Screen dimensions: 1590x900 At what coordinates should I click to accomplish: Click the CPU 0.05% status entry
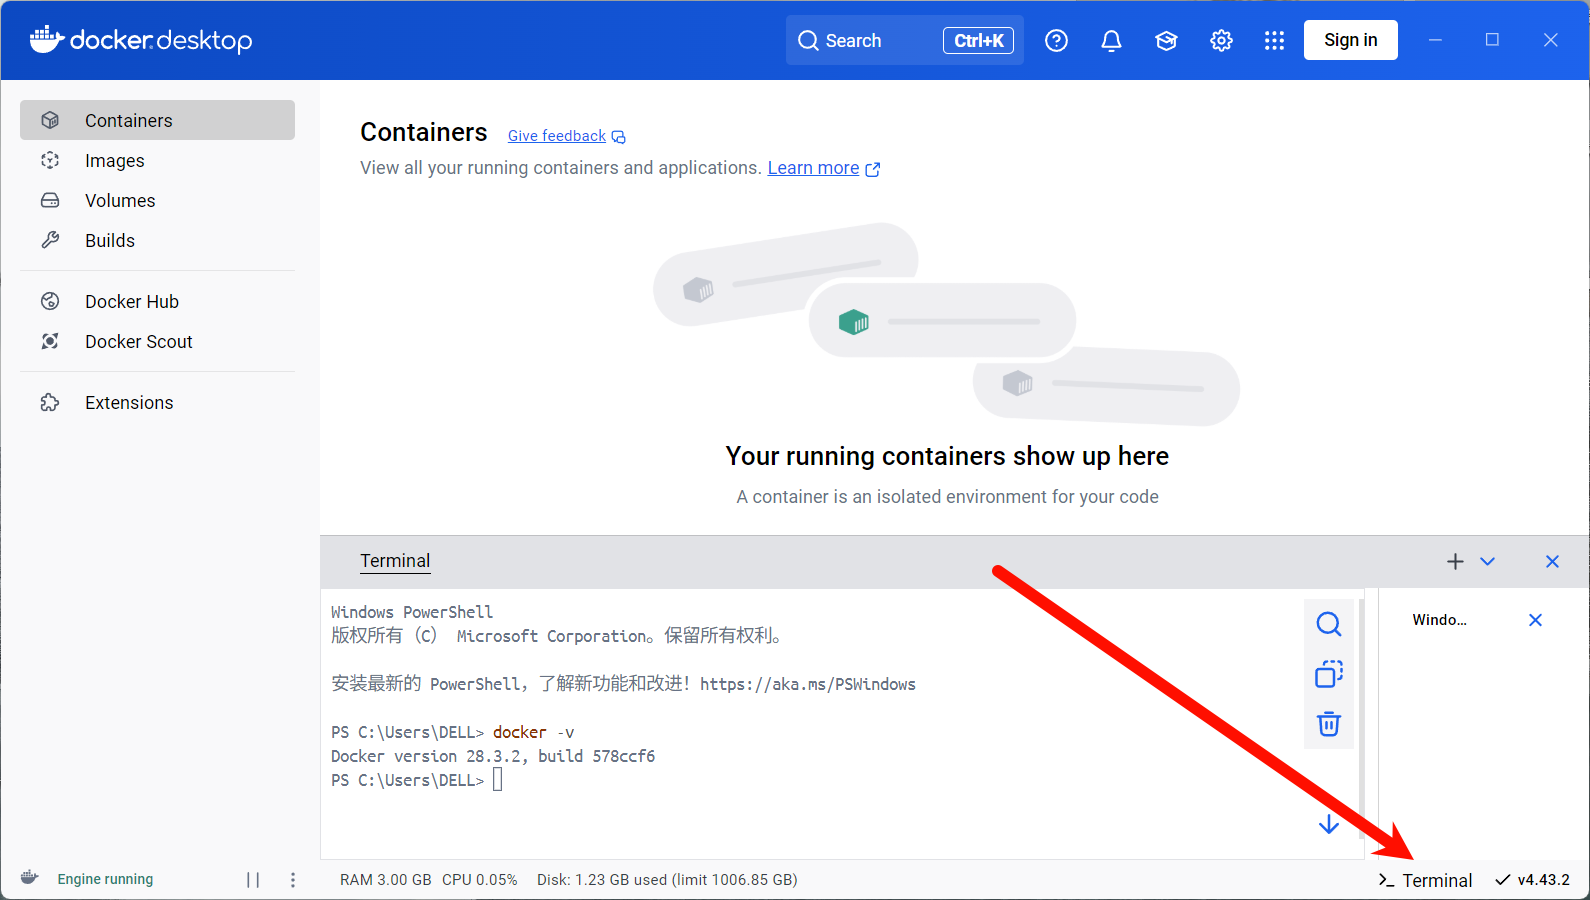[480, 880]
